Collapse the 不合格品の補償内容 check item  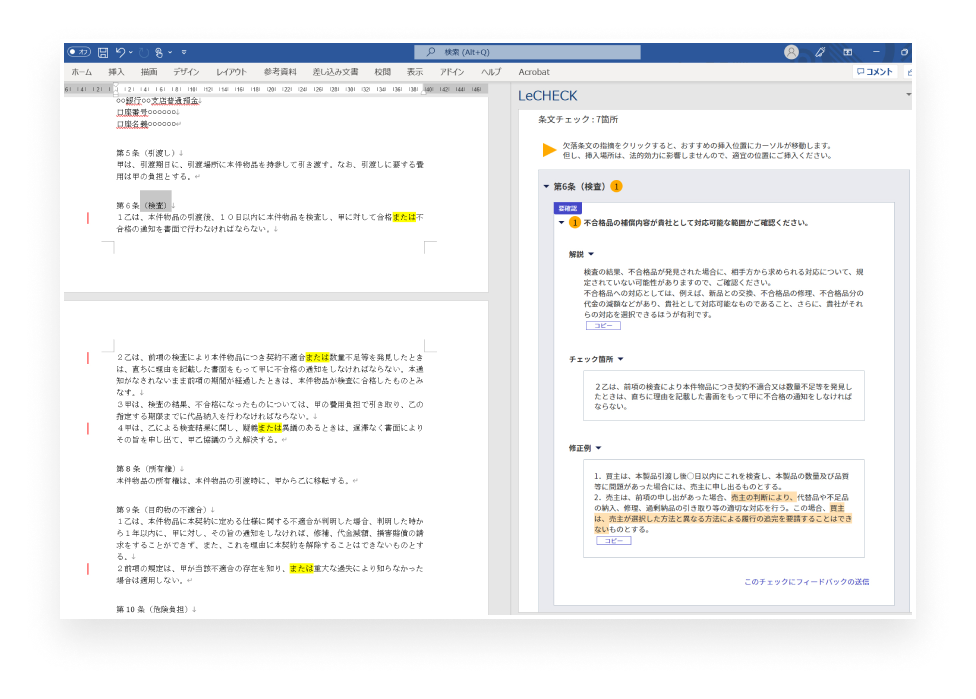tap(561, 223)
